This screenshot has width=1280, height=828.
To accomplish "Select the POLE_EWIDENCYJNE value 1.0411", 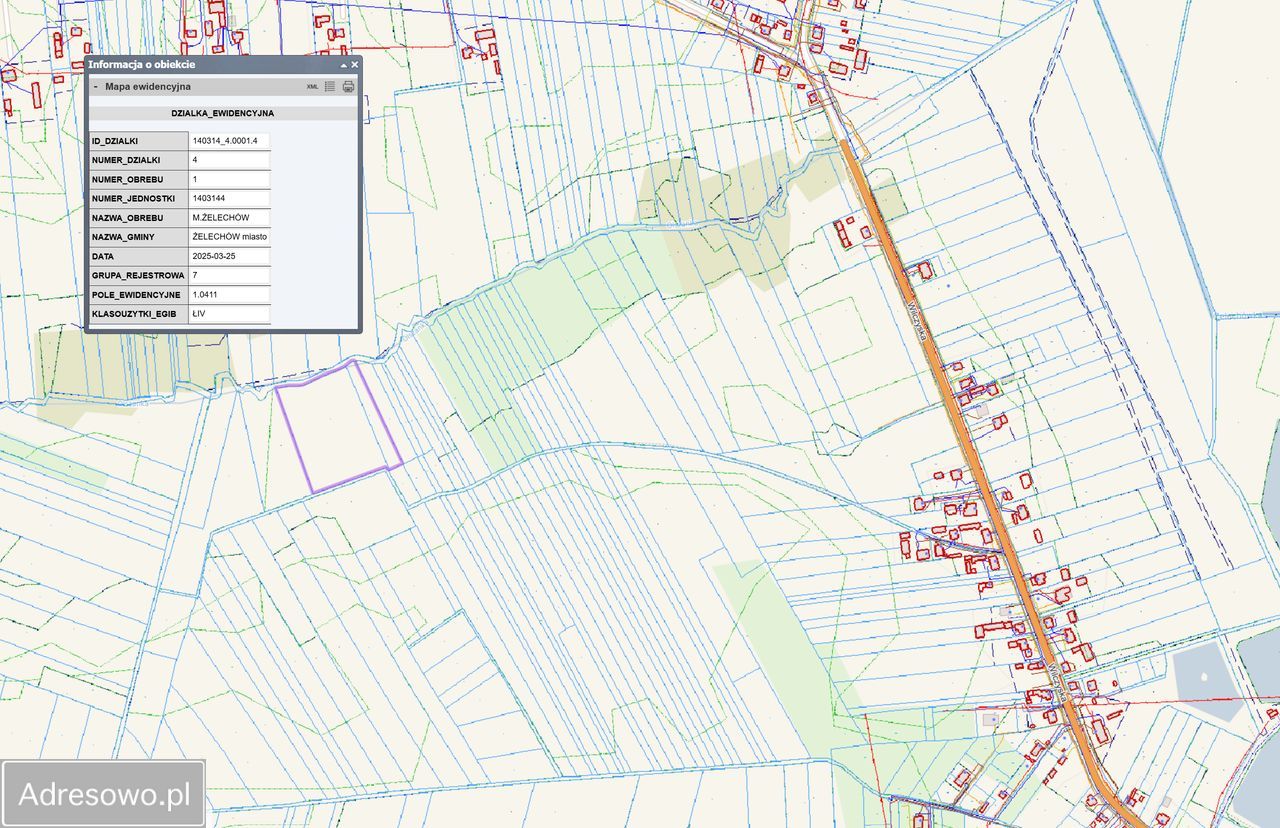I will 229,295.
